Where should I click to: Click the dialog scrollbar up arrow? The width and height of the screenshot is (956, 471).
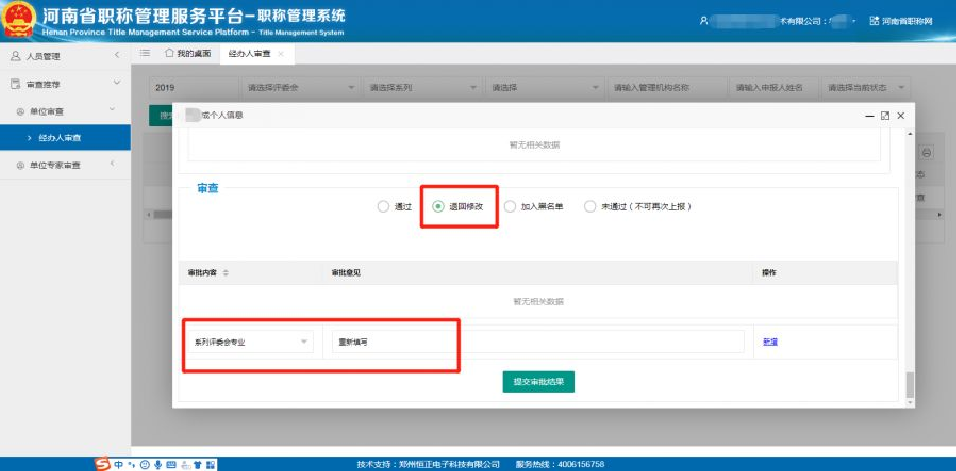click(910, 133)
